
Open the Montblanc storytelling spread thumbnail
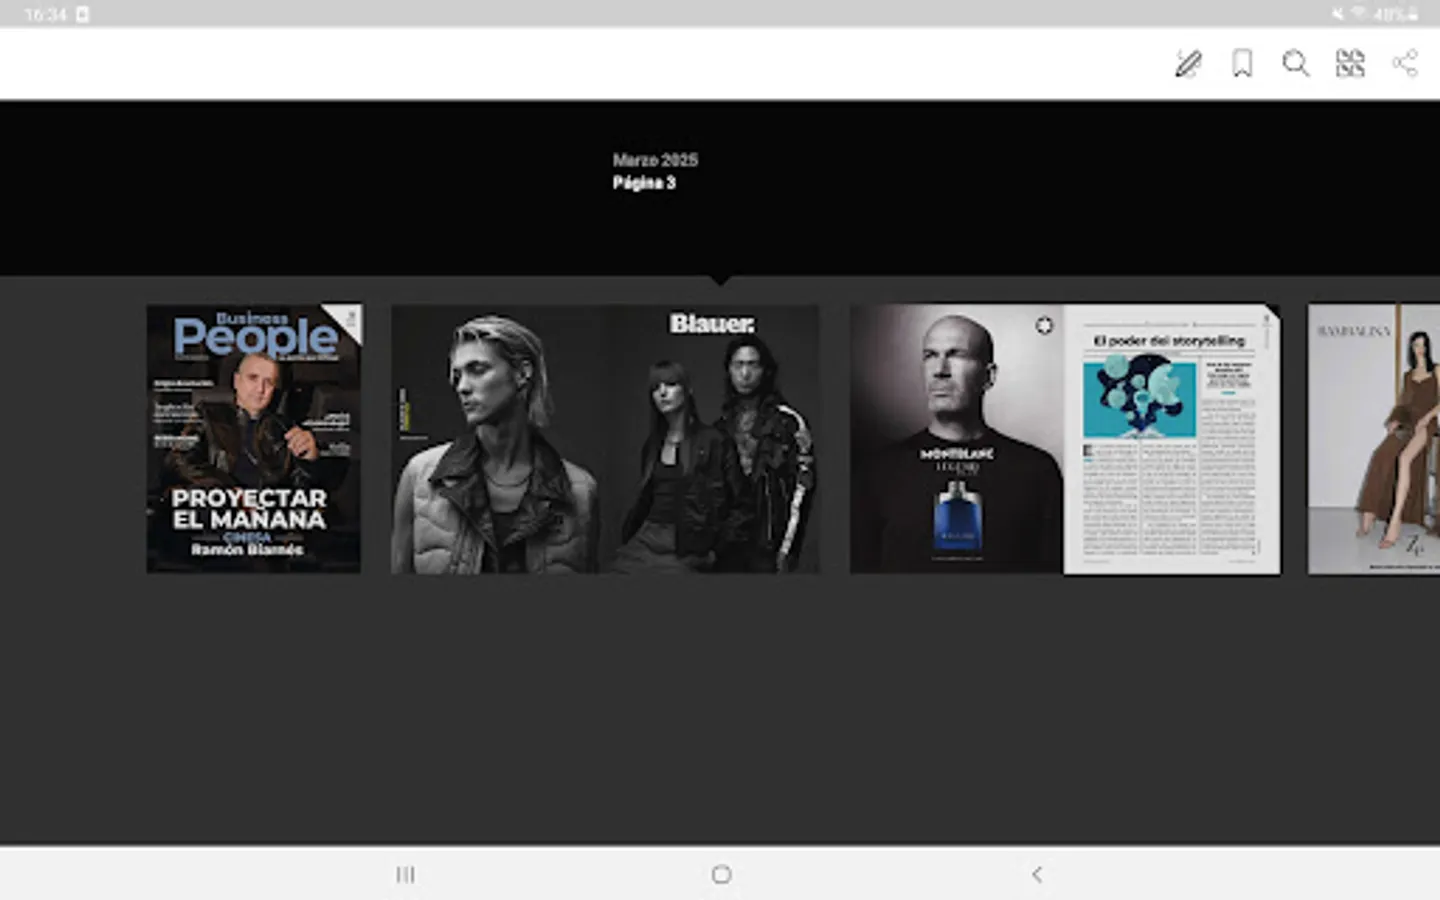pos(1065,439)
